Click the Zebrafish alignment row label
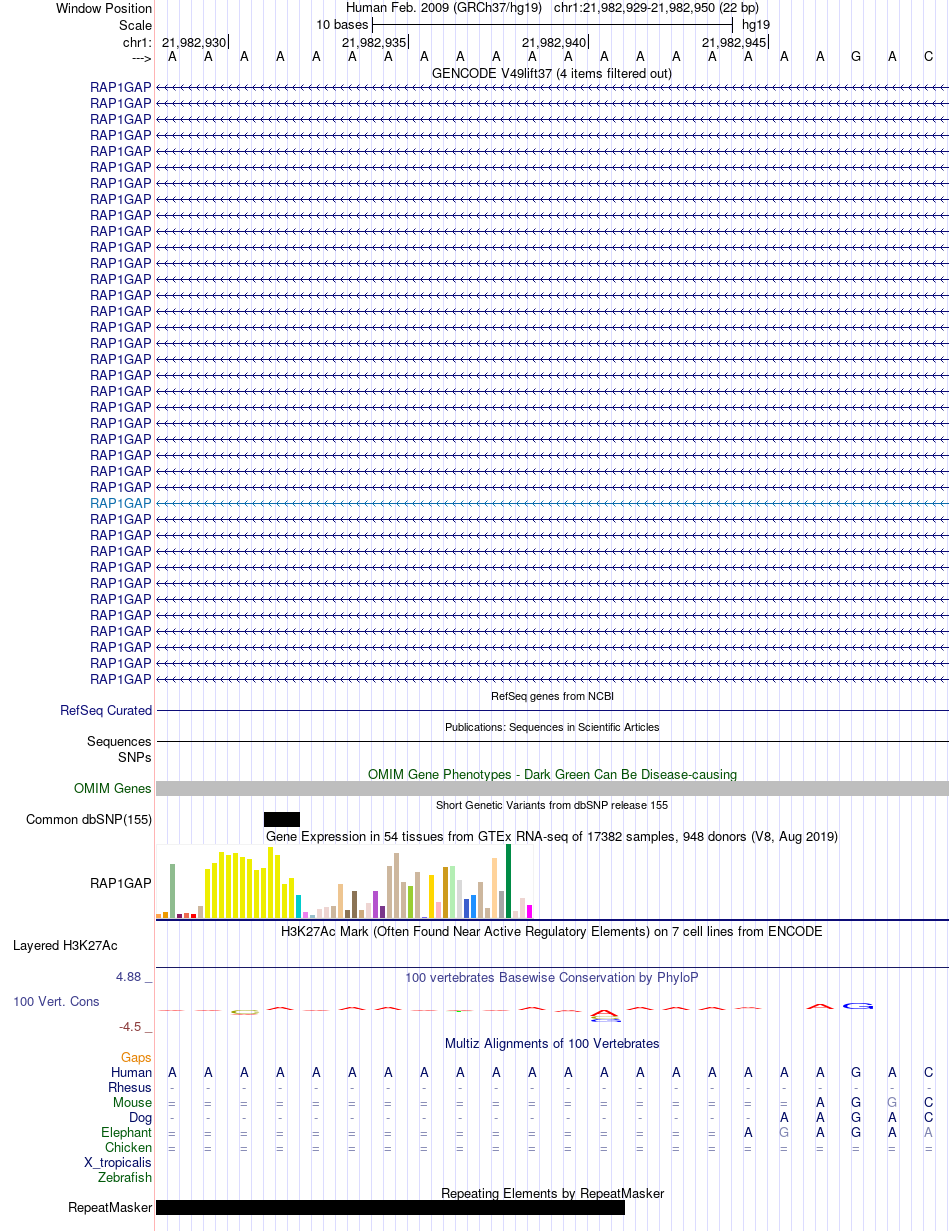Image resolution: width=950 pixels, height=1231 pixels. tap(125, 1177)
